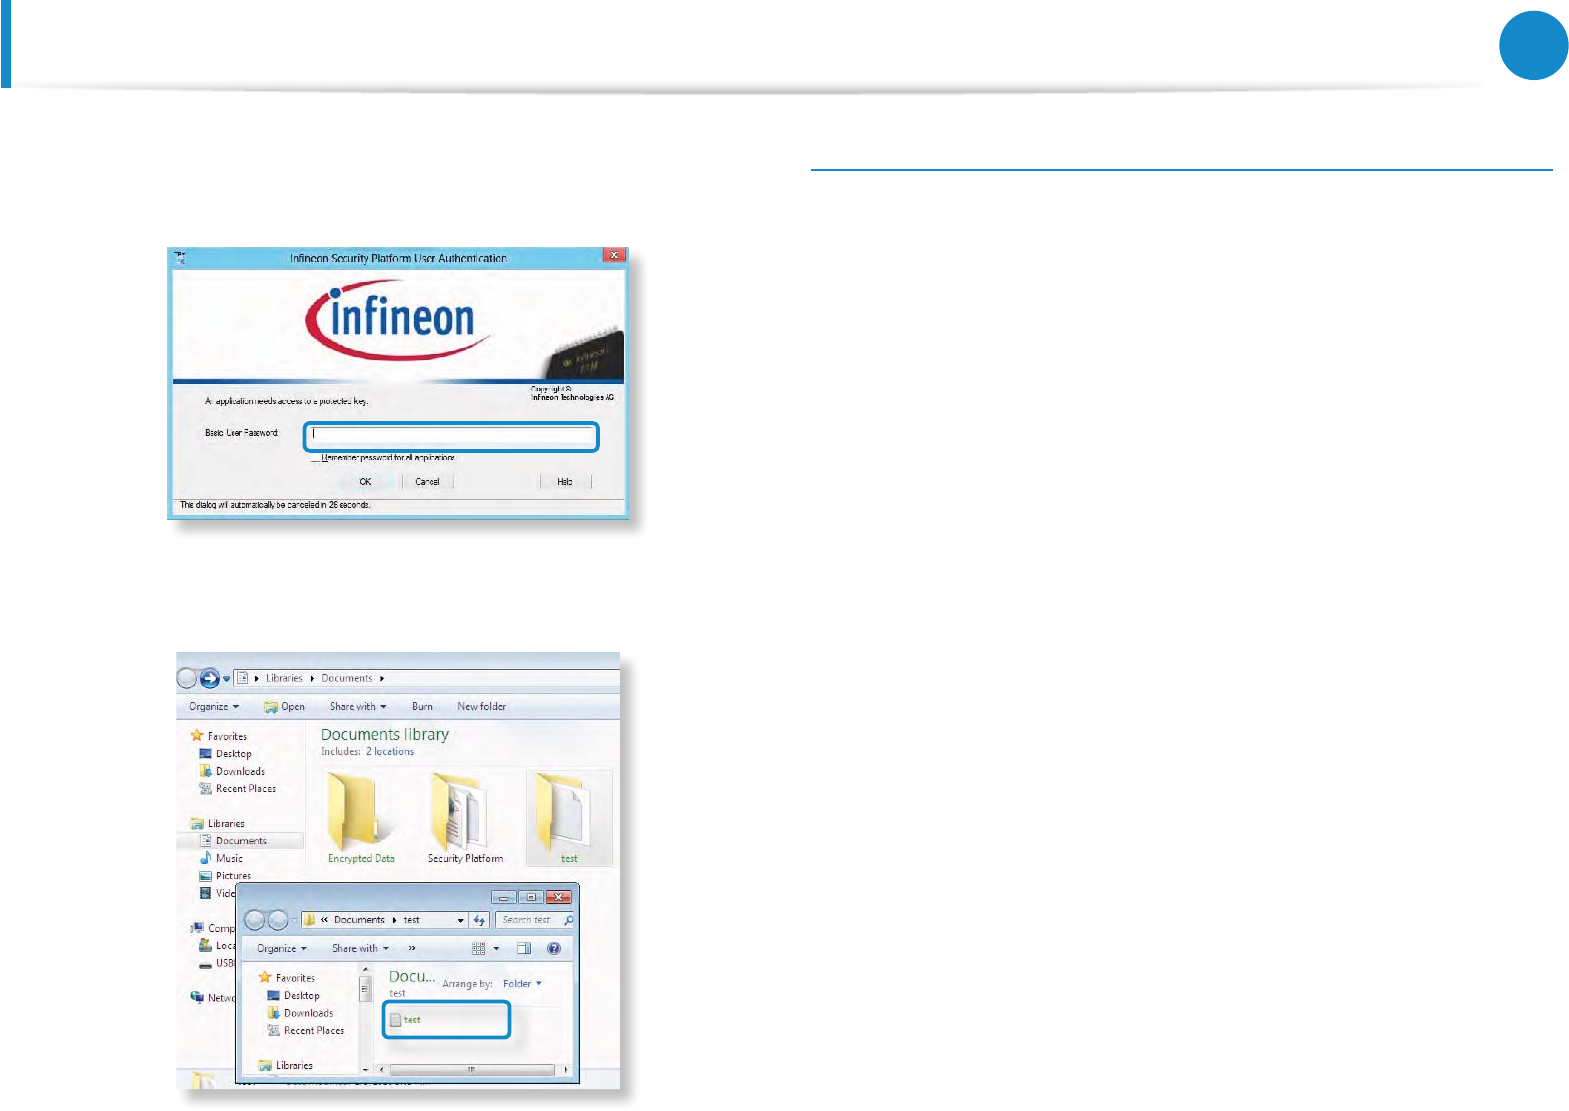The width and height of the screenshot is (1569, 1111).
Task: Click back button in the test window
Action: coord(255,920)
